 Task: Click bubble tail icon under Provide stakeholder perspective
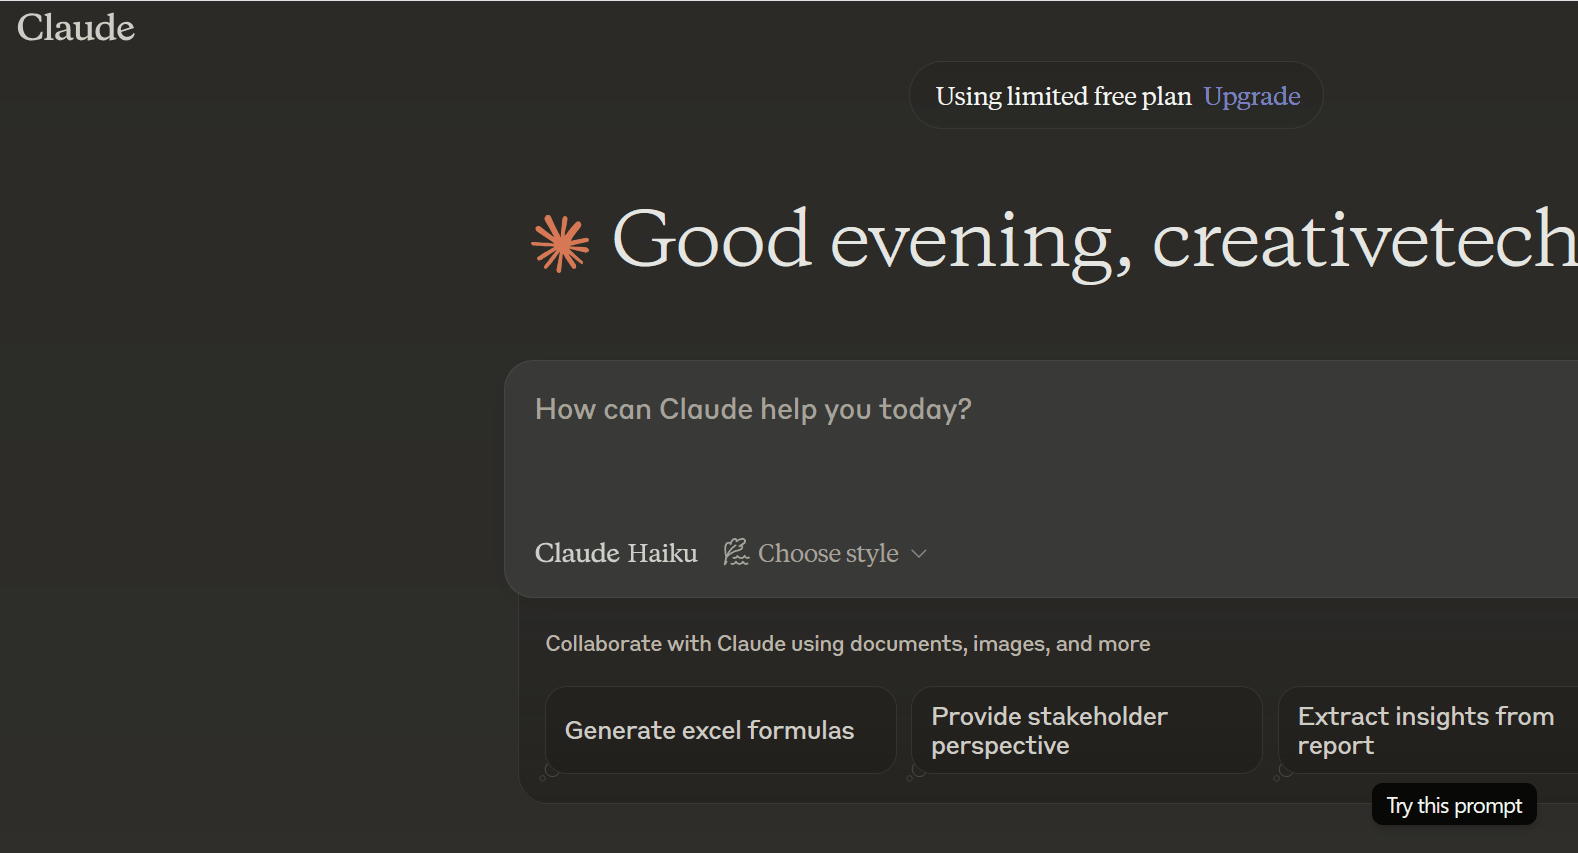915,771
